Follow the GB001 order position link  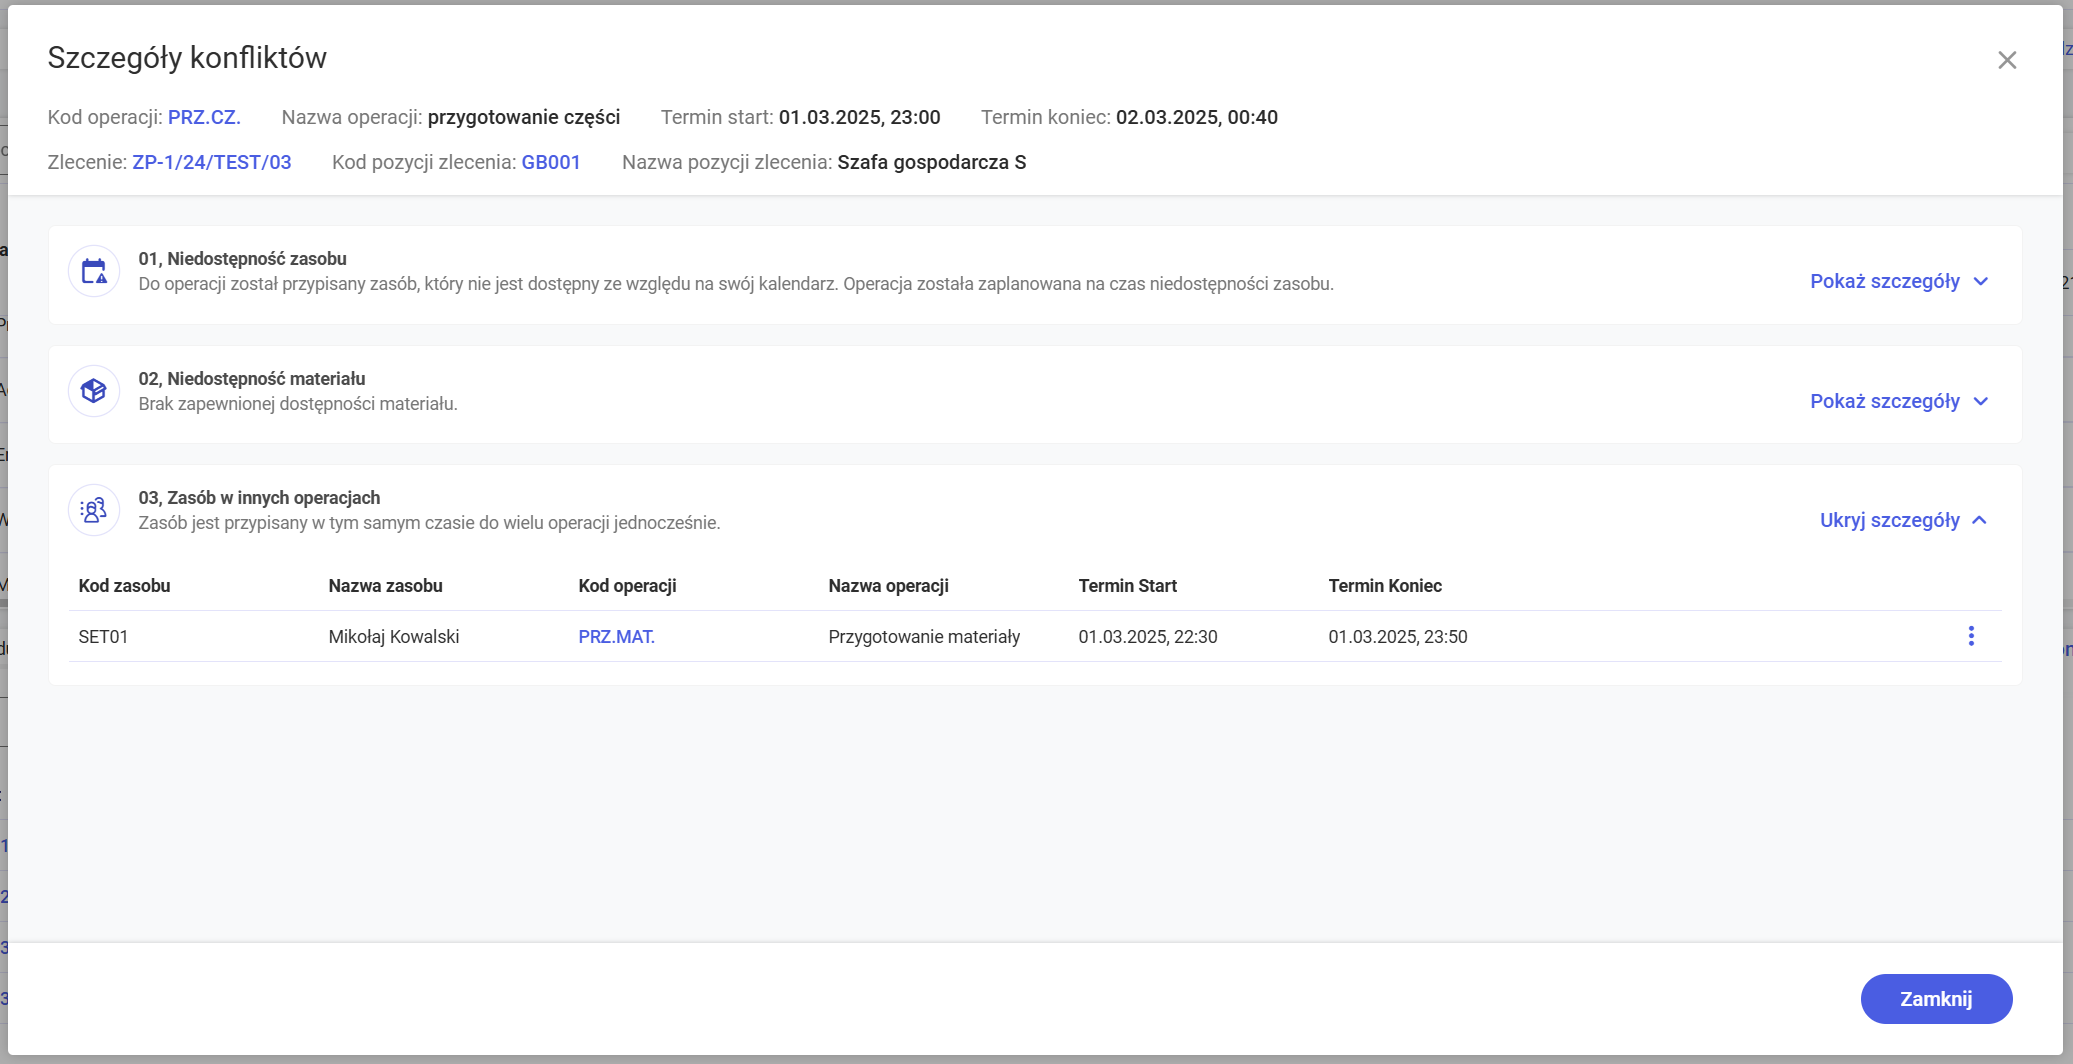[x=550, y=163]
